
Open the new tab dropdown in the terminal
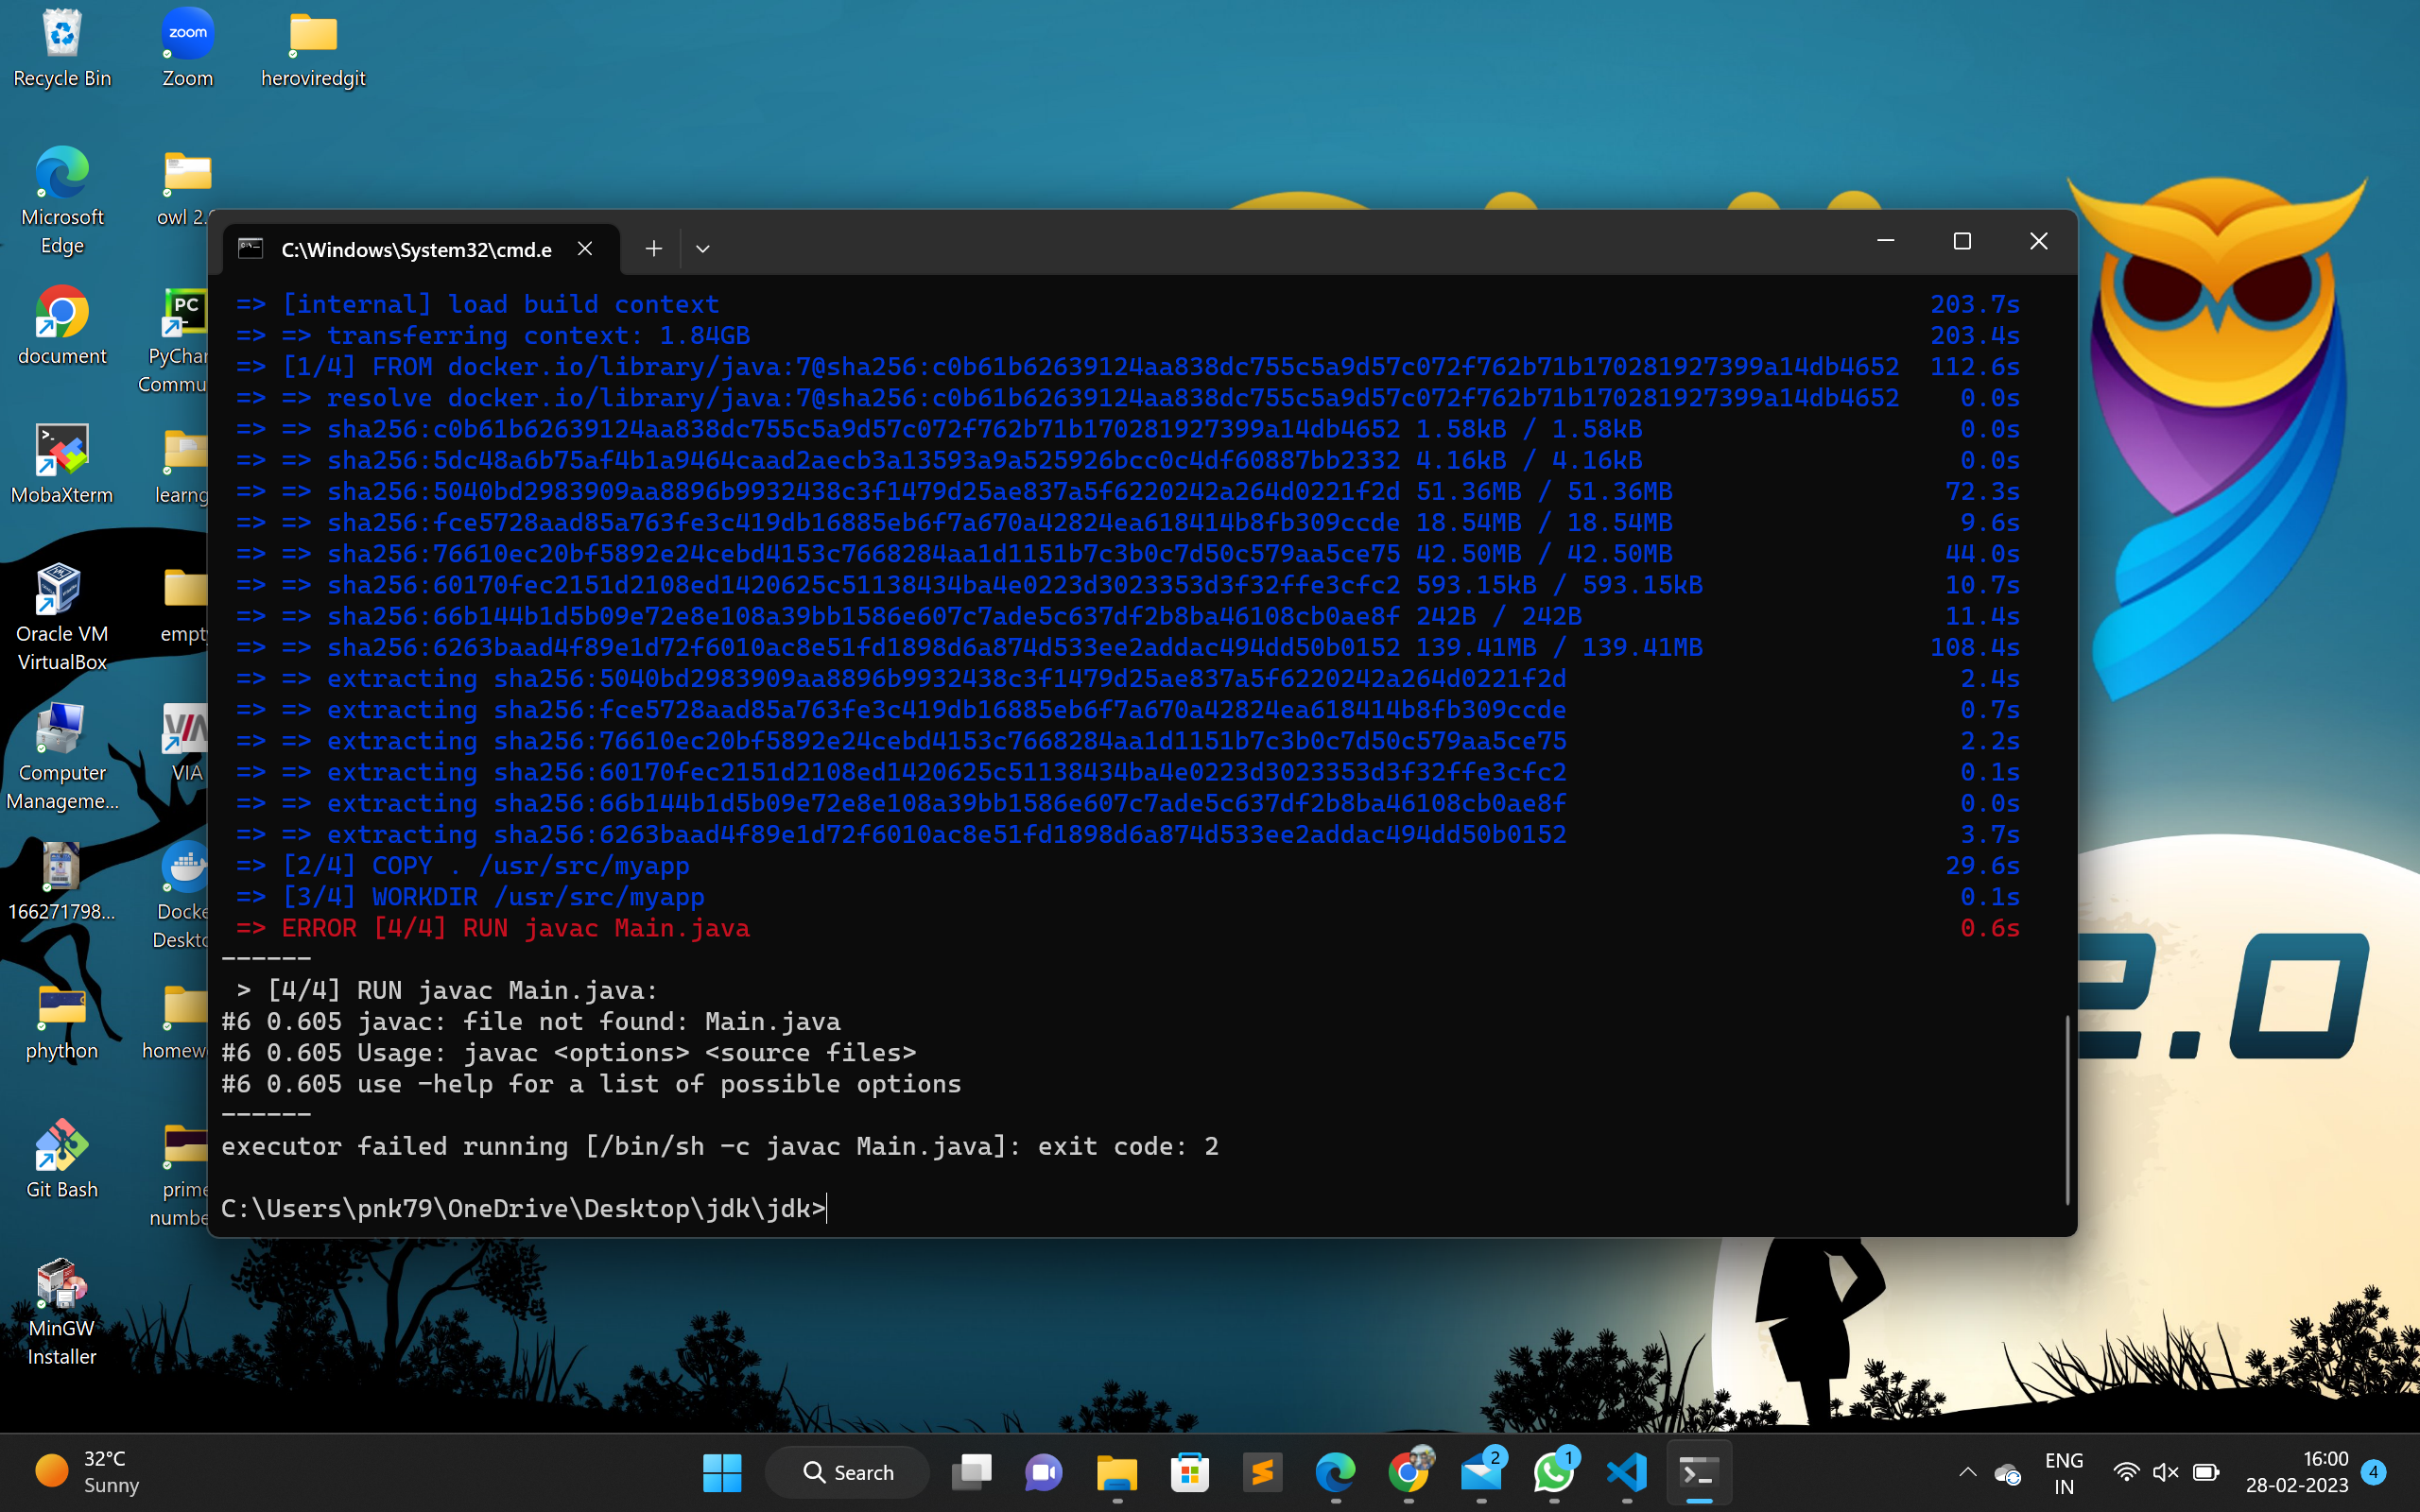703,248
